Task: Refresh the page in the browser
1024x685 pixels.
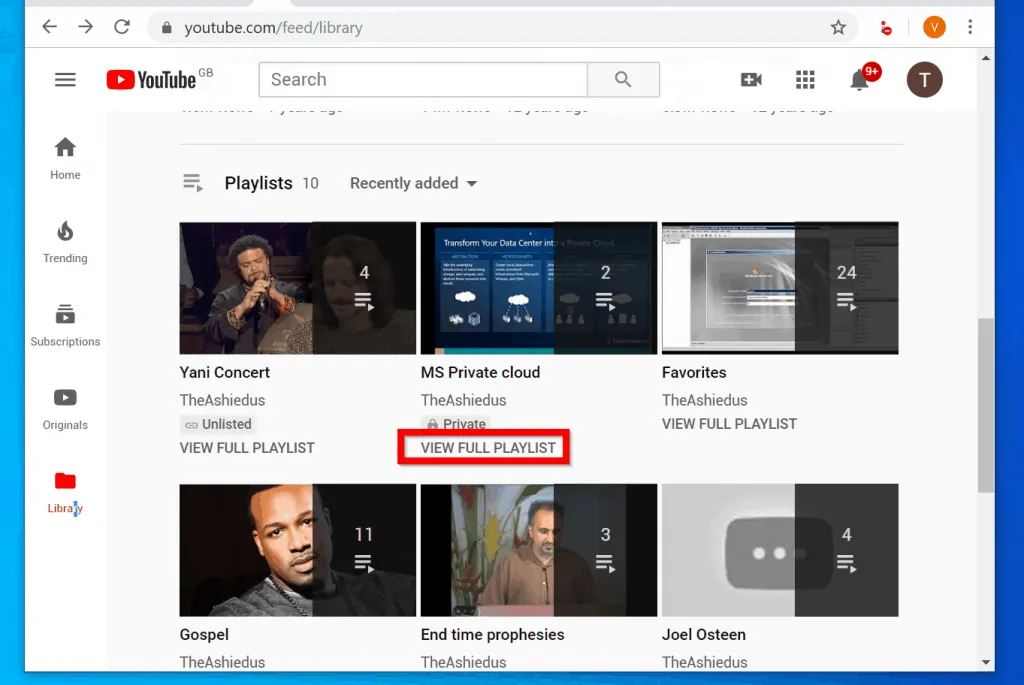Action: point(122,27)
